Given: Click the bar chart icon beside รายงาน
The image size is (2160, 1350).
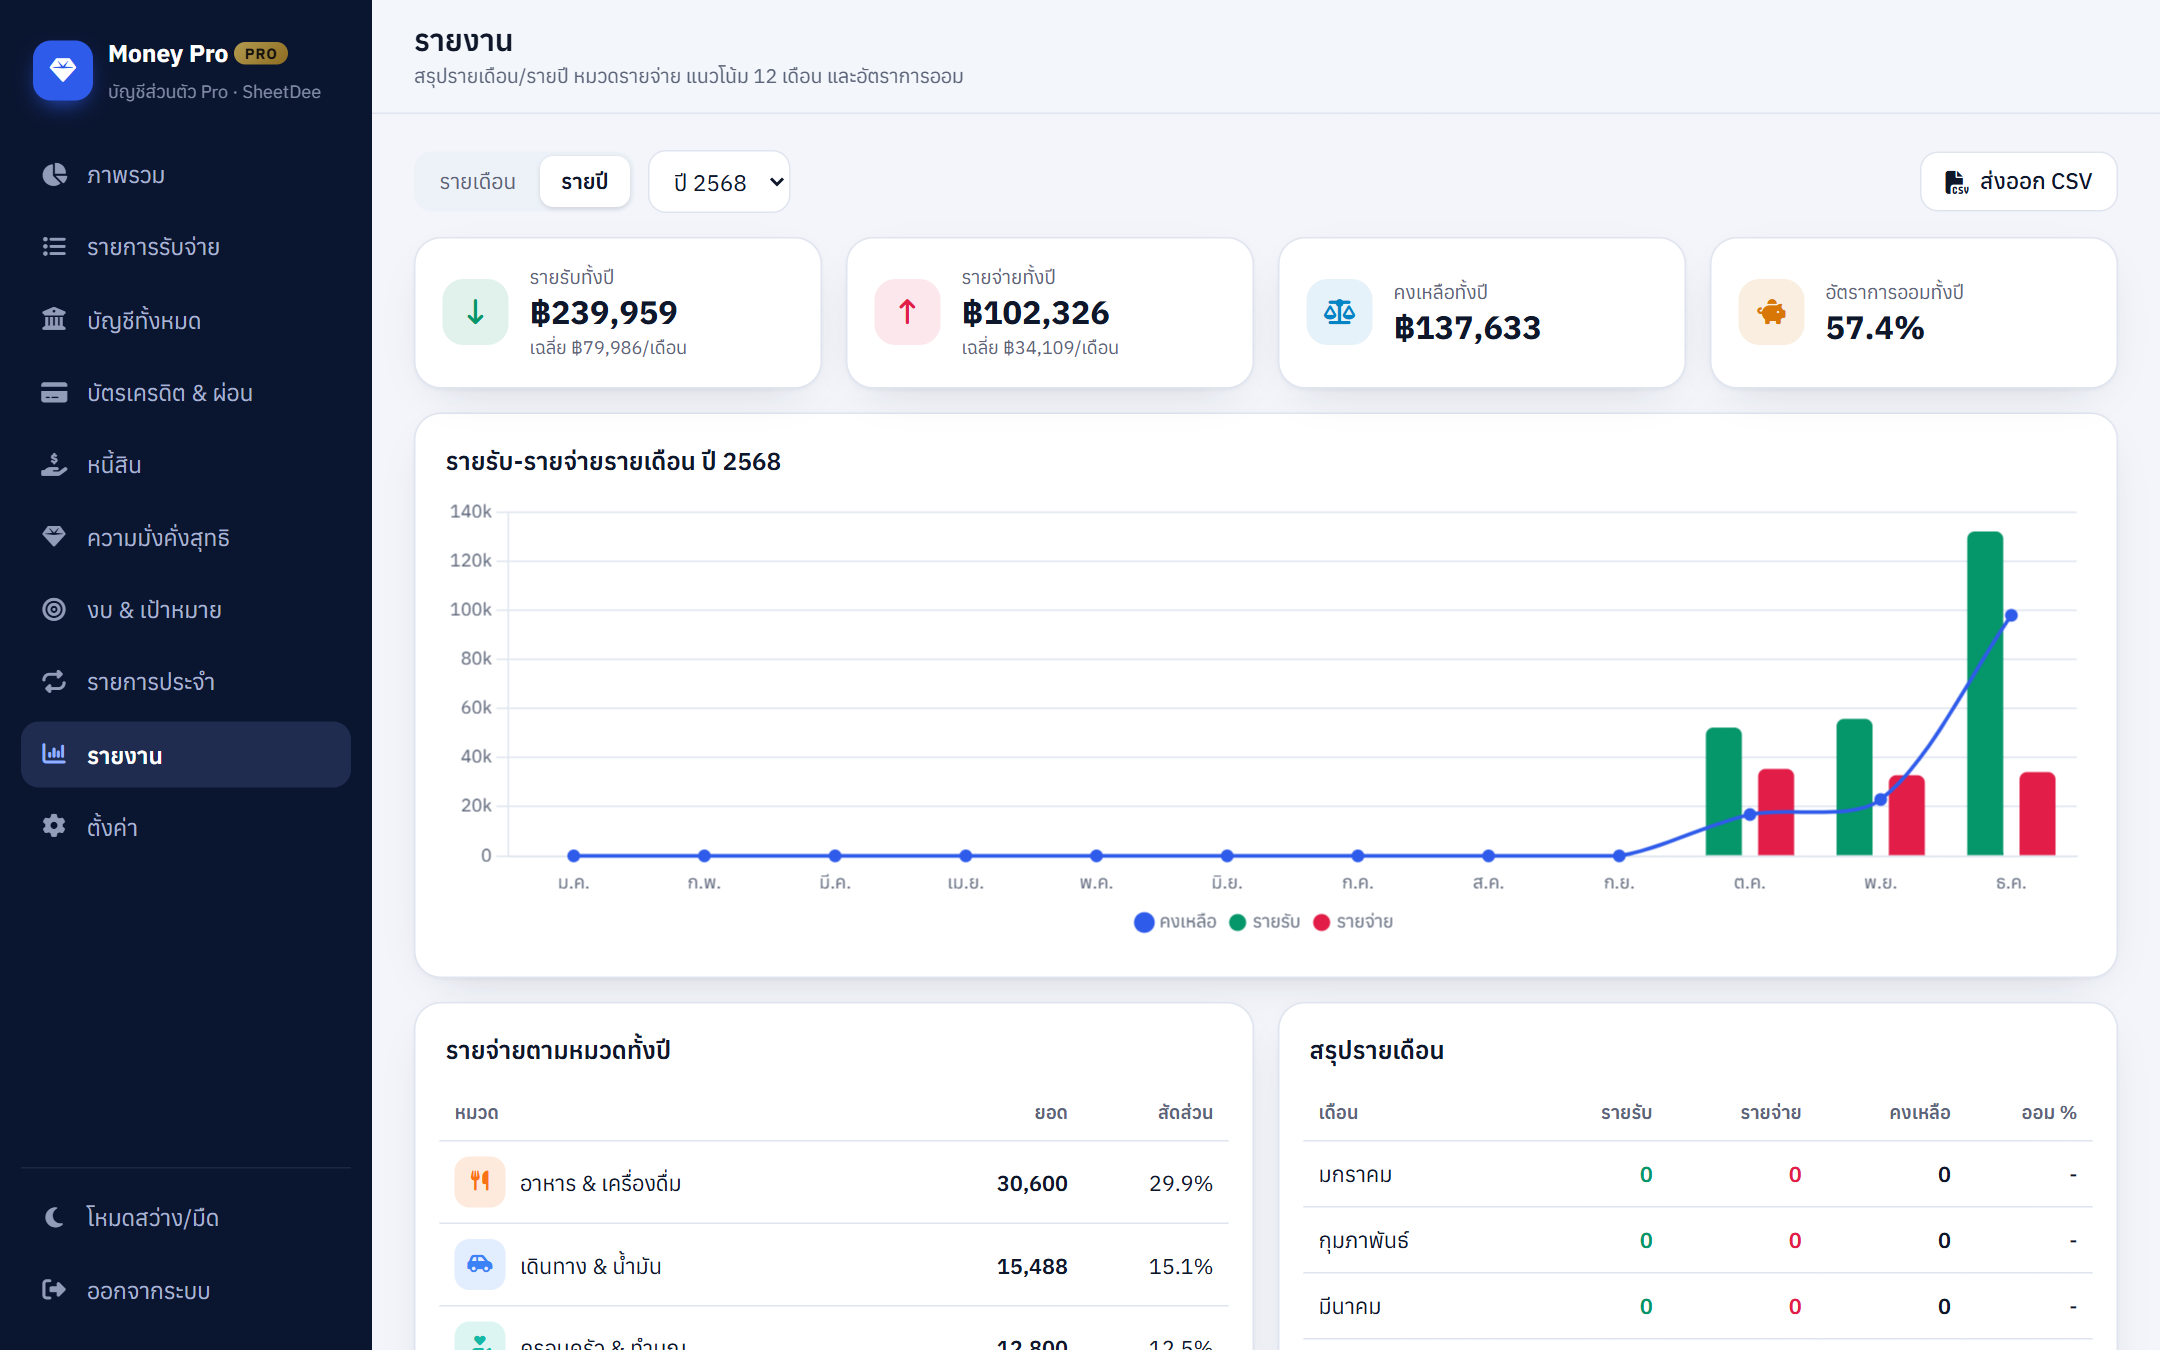Looking at the screenshot, I should coord(54,754).
